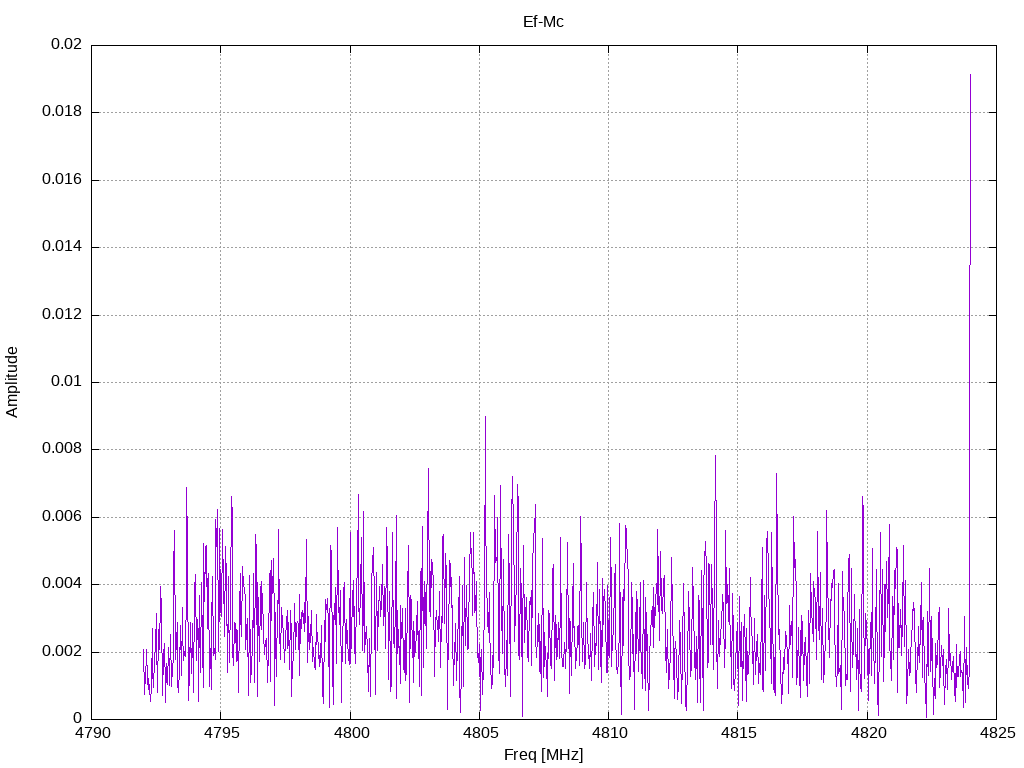Click the plot title Ef-Mc
This screenshot has height=768, width=1024.
tap(543, 21)
